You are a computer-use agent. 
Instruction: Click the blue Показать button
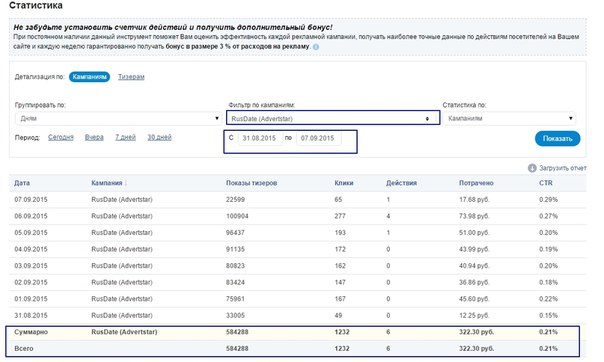pos(557,139)
